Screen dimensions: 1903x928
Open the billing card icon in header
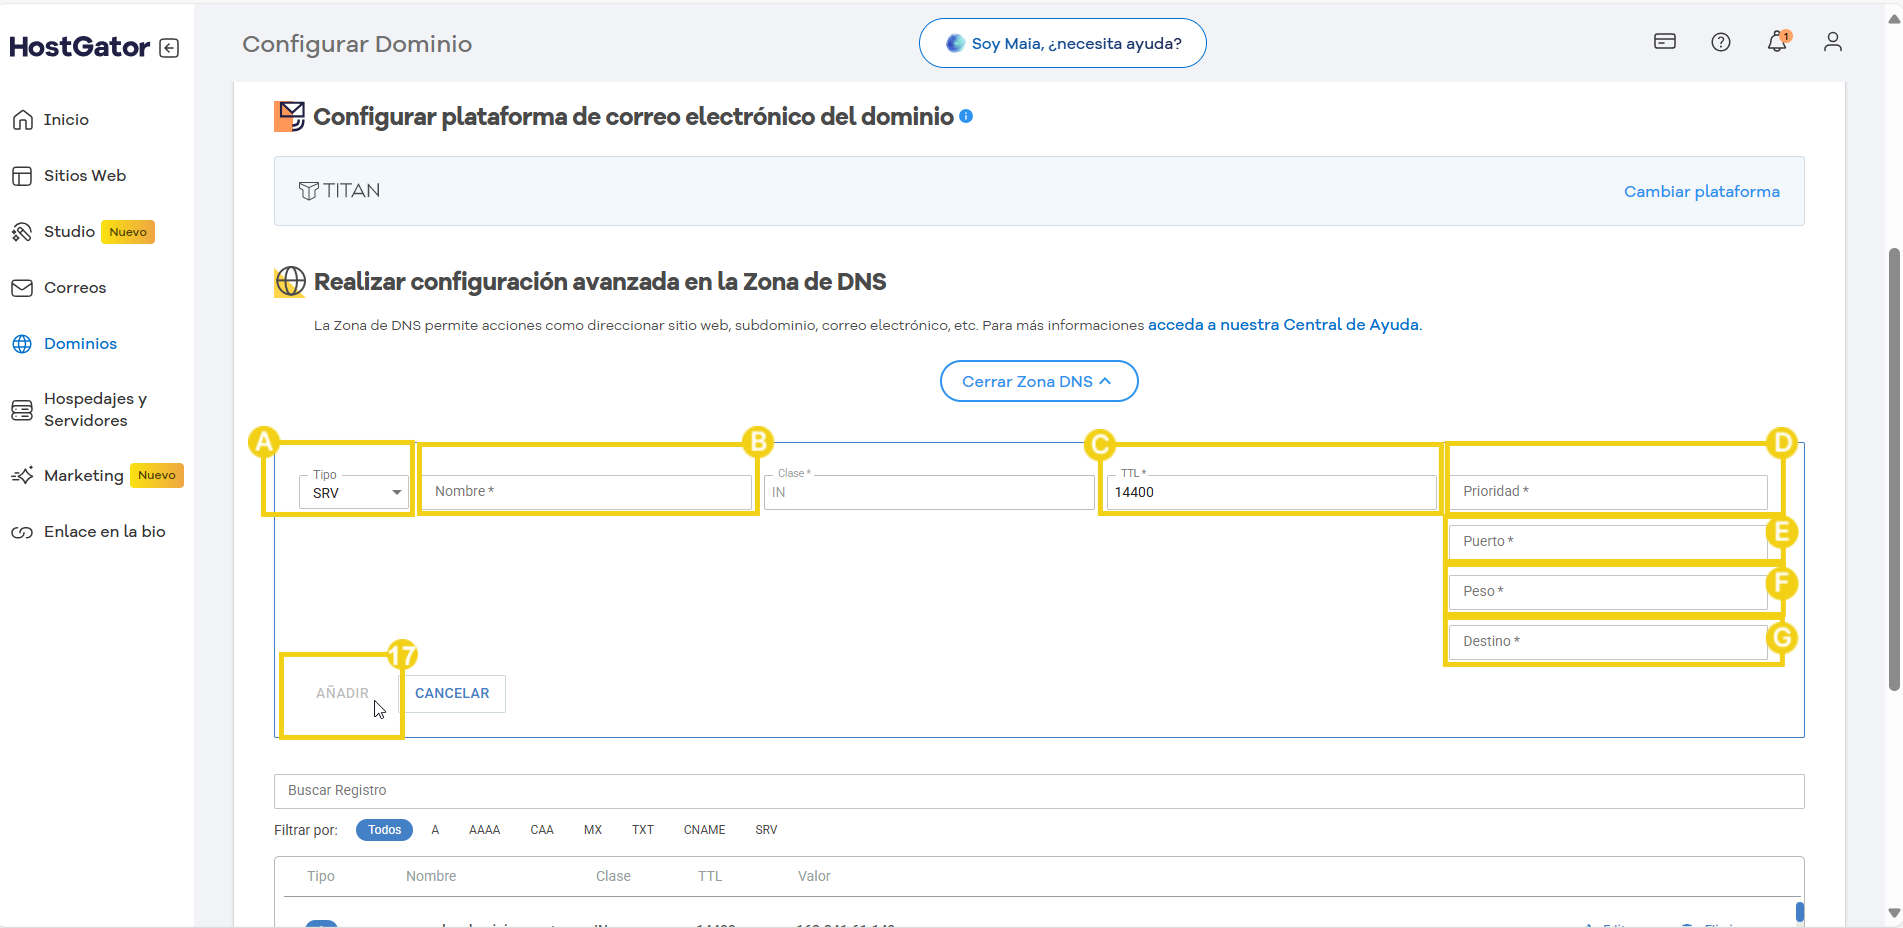tap(1664, 42)
